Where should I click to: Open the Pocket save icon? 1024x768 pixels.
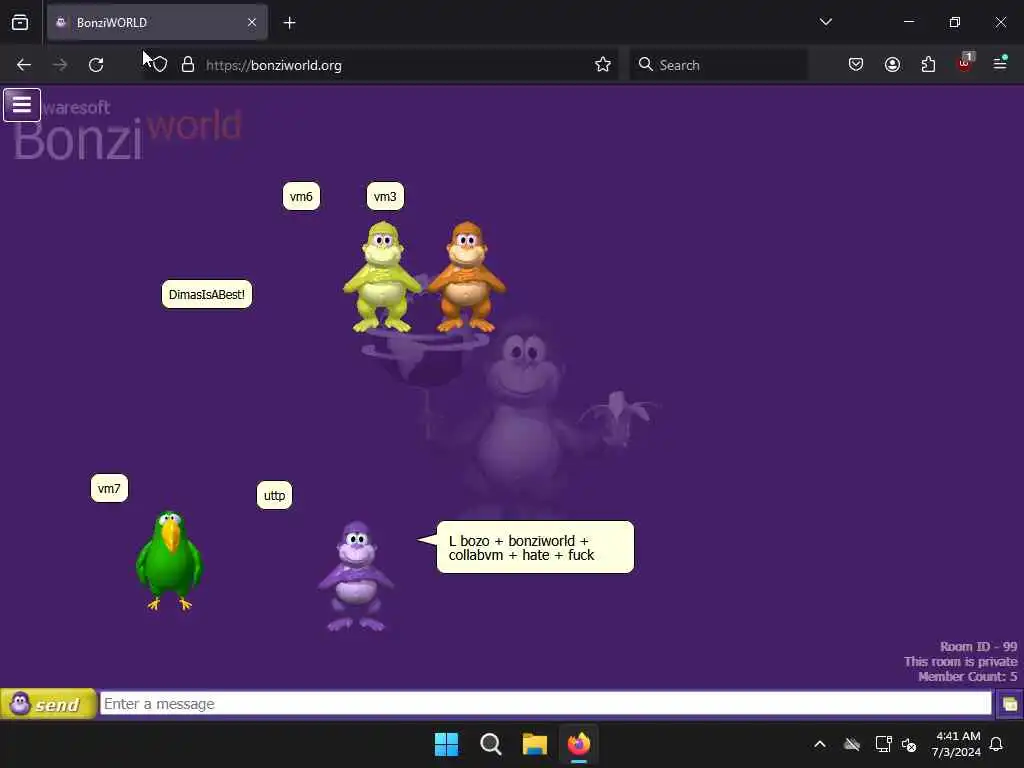pyautogui.click(x=856, y=65)
